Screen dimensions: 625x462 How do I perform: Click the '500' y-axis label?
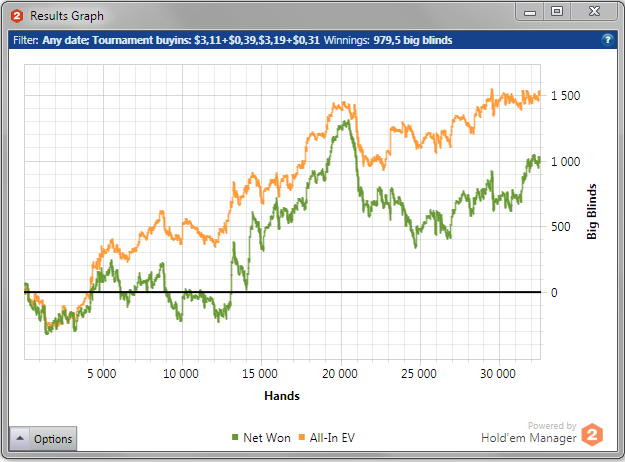tap(561, 227)
